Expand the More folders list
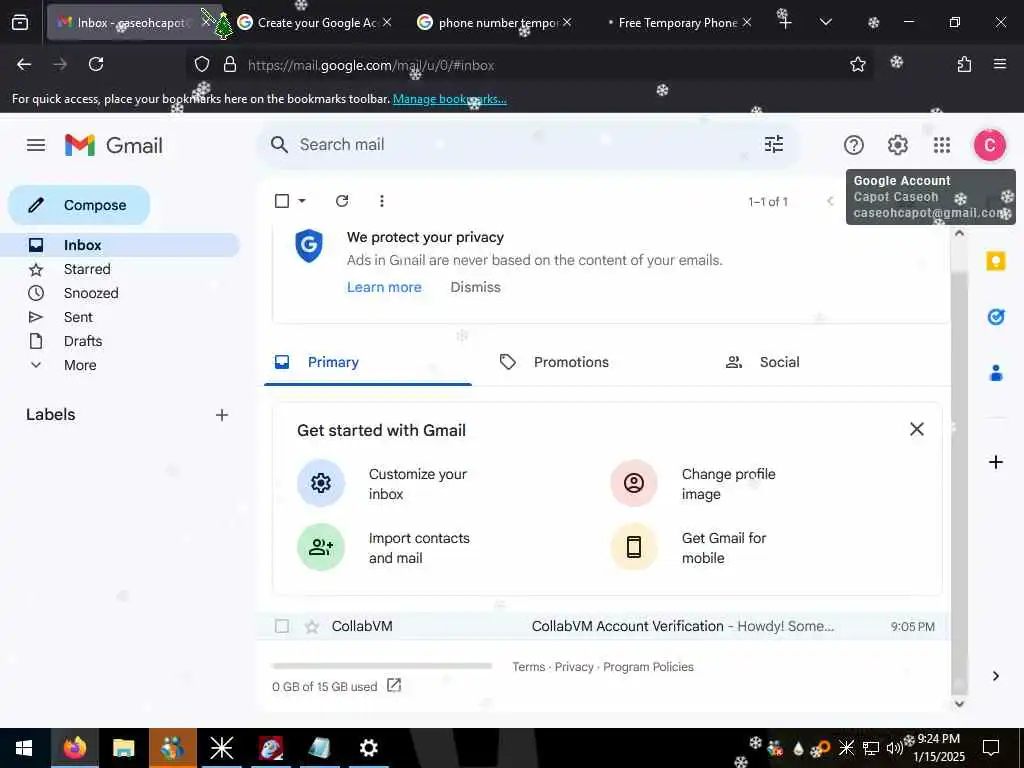1024x768 pixels. [x=80, y=365]
